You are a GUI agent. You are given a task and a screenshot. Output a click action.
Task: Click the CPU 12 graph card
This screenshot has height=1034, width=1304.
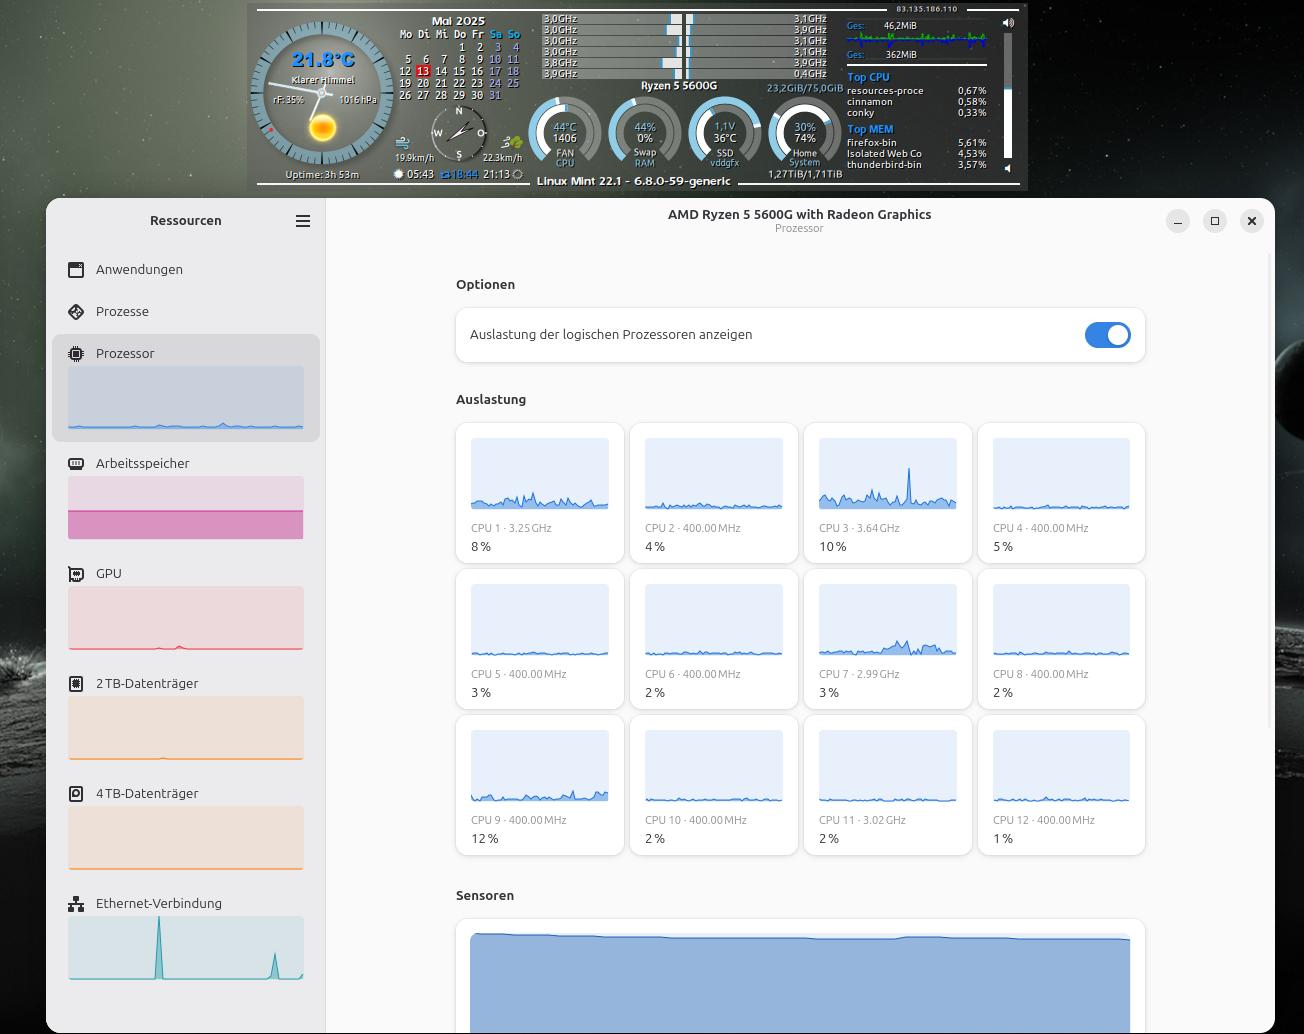(1061, 785)
